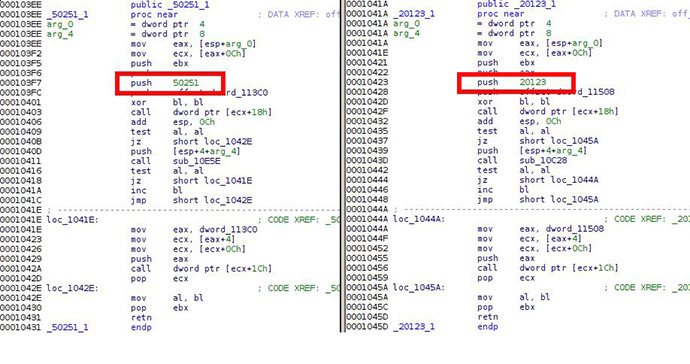Select 'test al, al' at address 00010435
Viewport: 690px width, 364px height.
pyautogui.click(x=514, y=131)
